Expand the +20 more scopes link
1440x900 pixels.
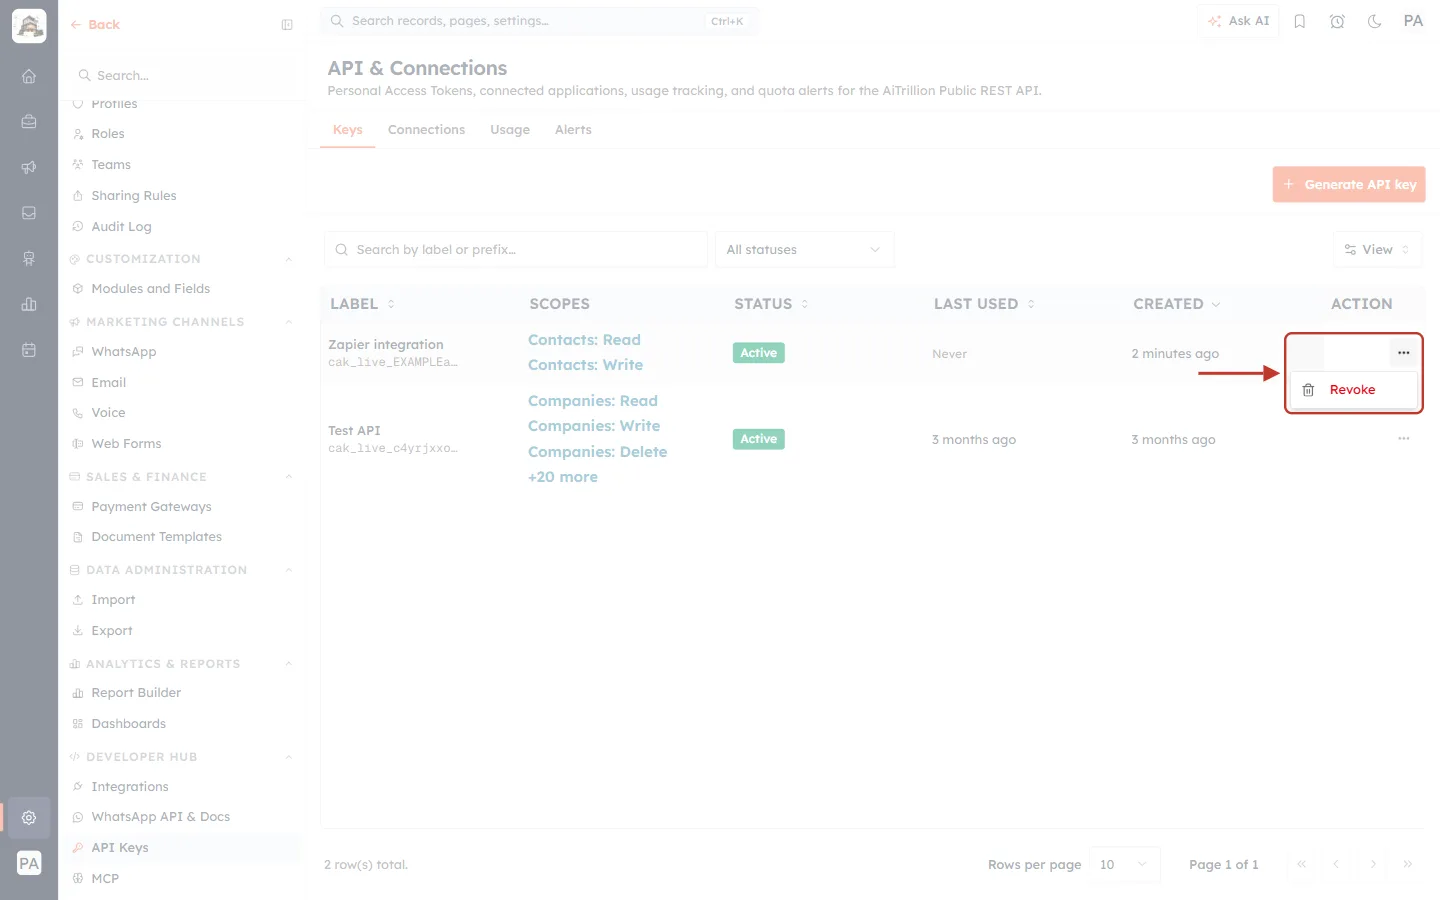[563, 477]
